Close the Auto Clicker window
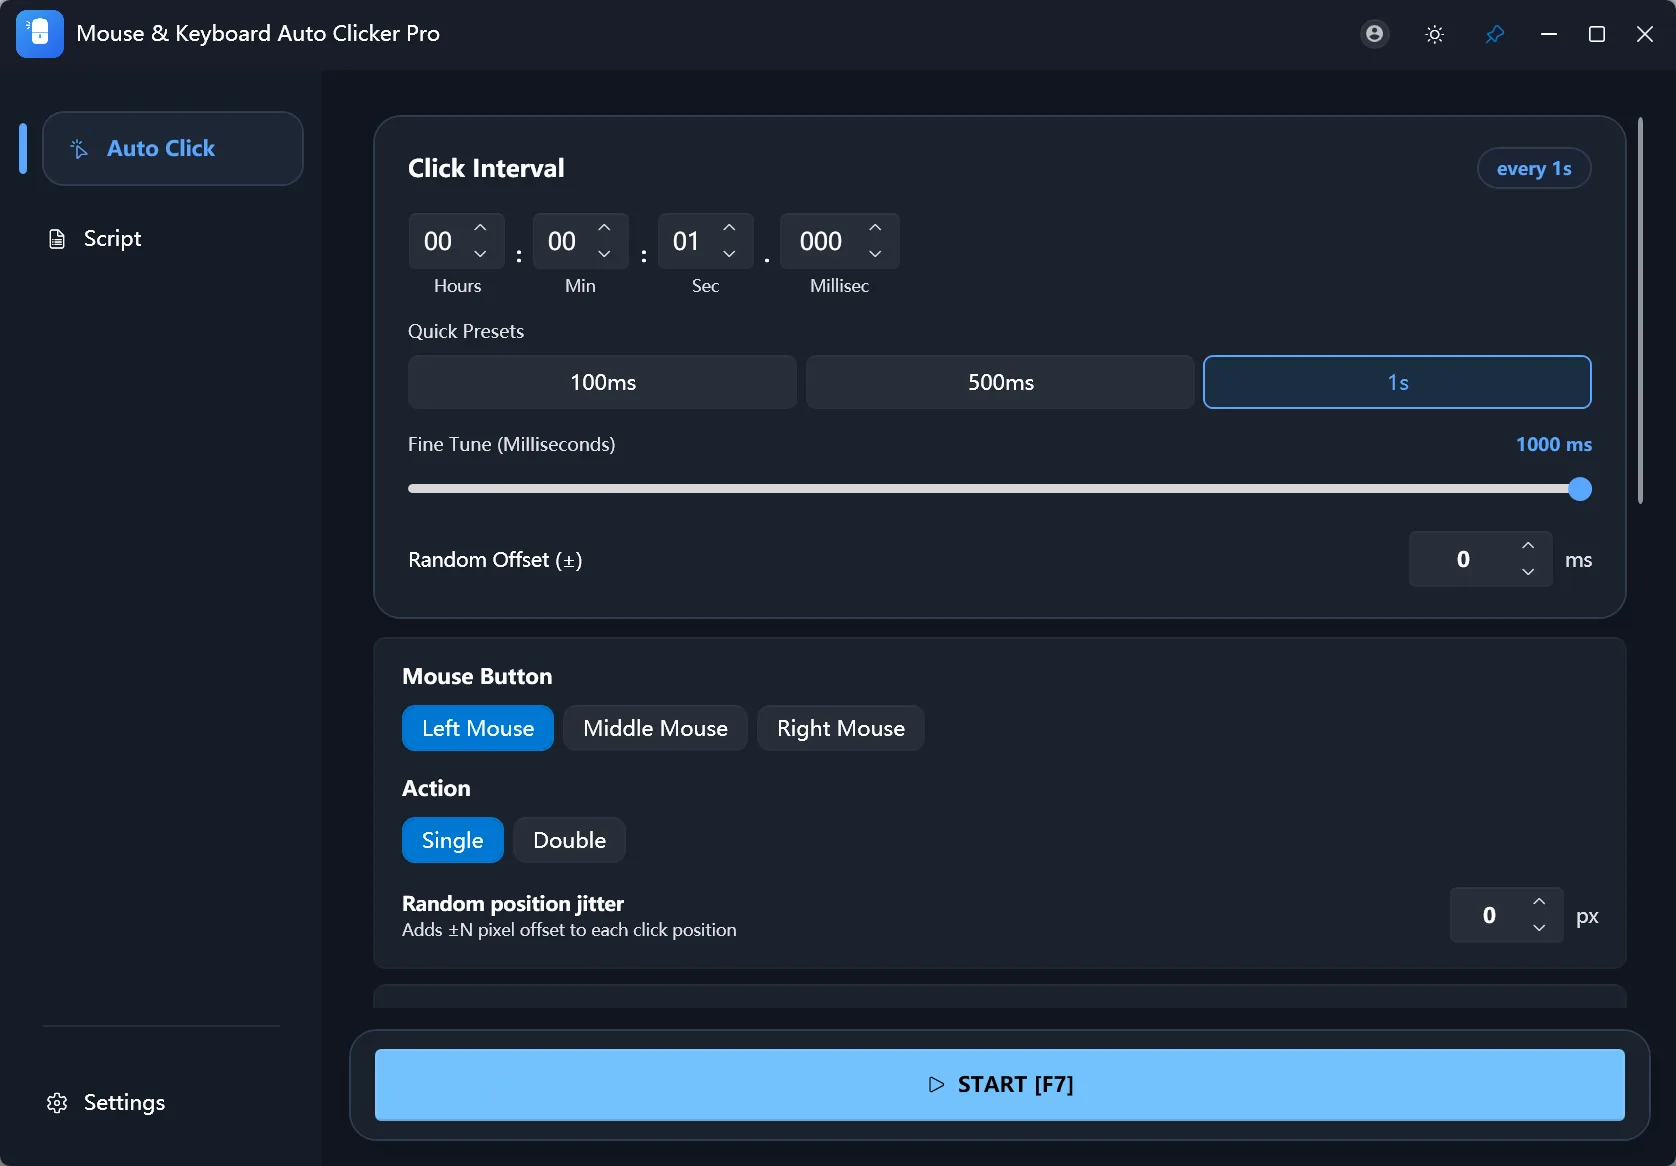The image size is (1676, 1166). point(1645,34)
